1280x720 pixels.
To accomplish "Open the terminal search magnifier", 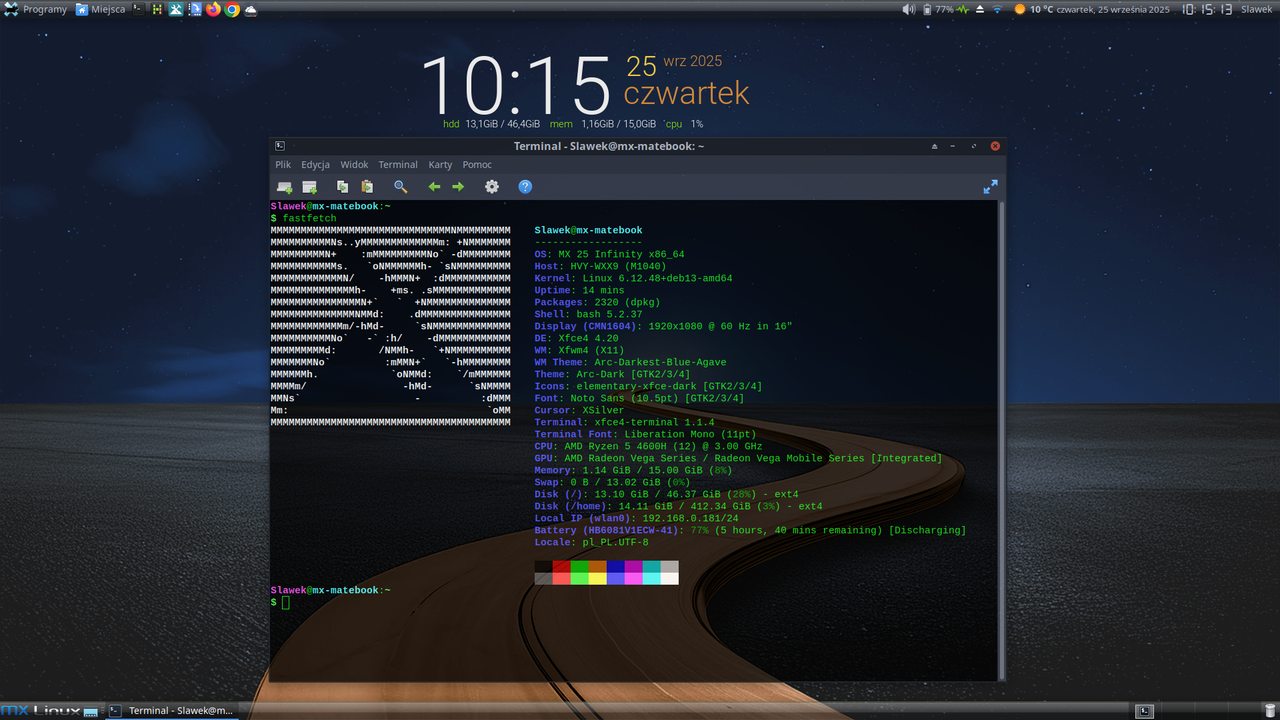I will 401,187.
